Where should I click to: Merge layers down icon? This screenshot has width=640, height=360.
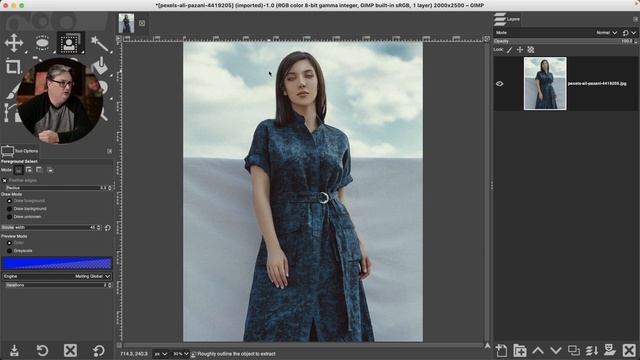[x=592, y=350]
